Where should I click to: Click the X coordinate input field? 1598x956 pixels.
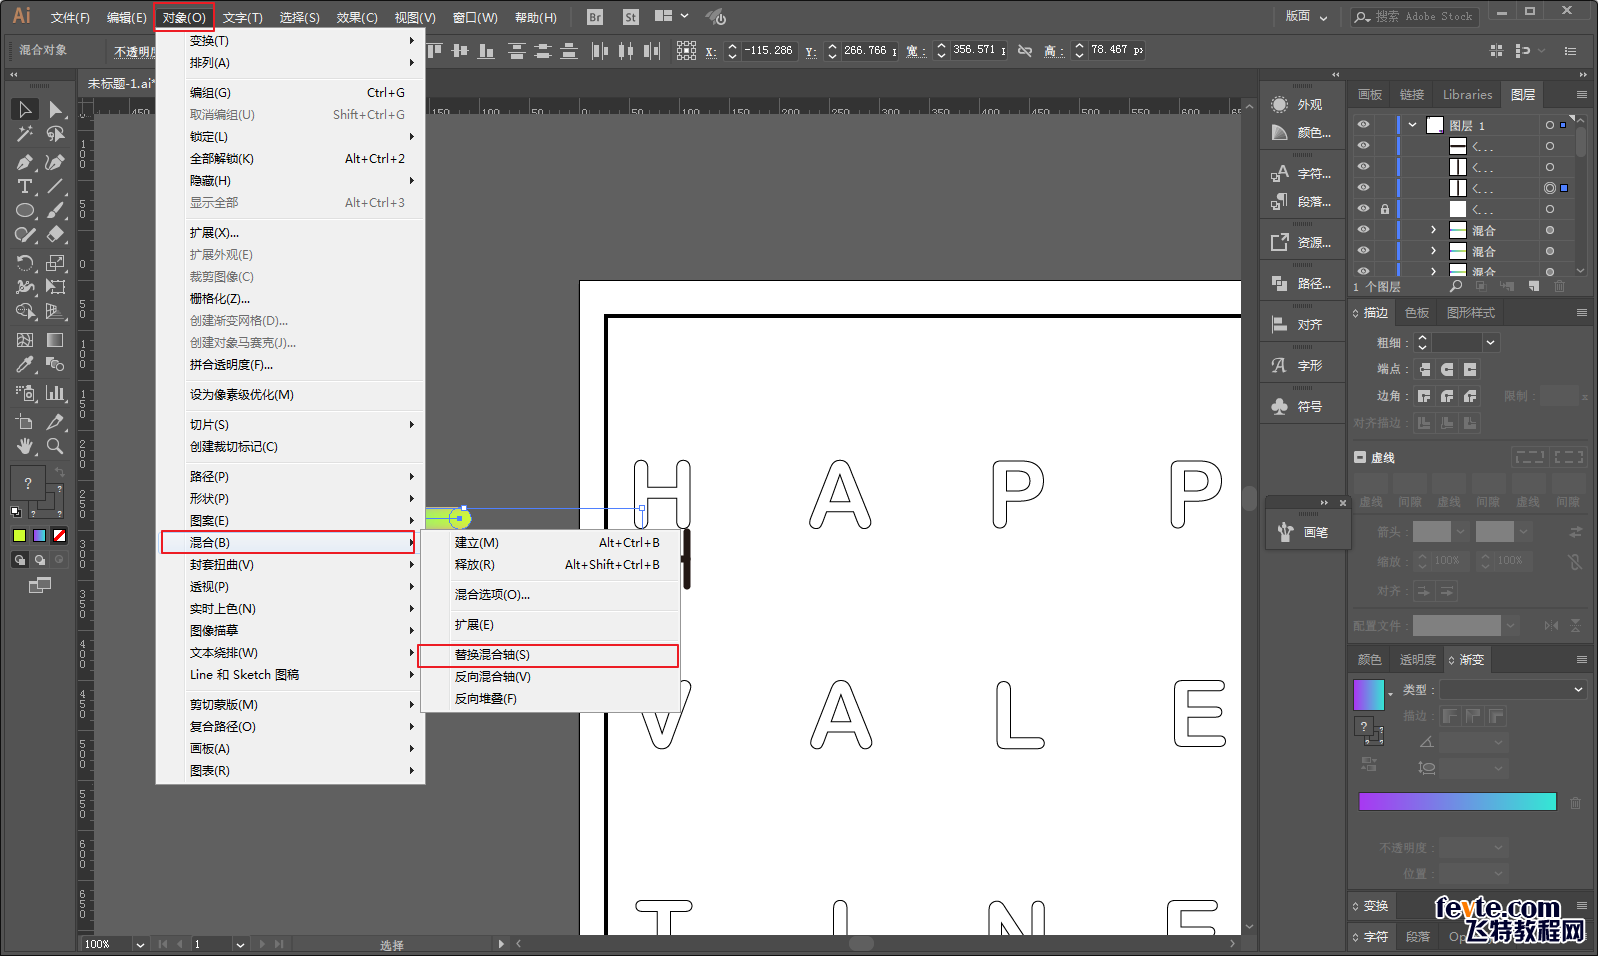(769, 50)
